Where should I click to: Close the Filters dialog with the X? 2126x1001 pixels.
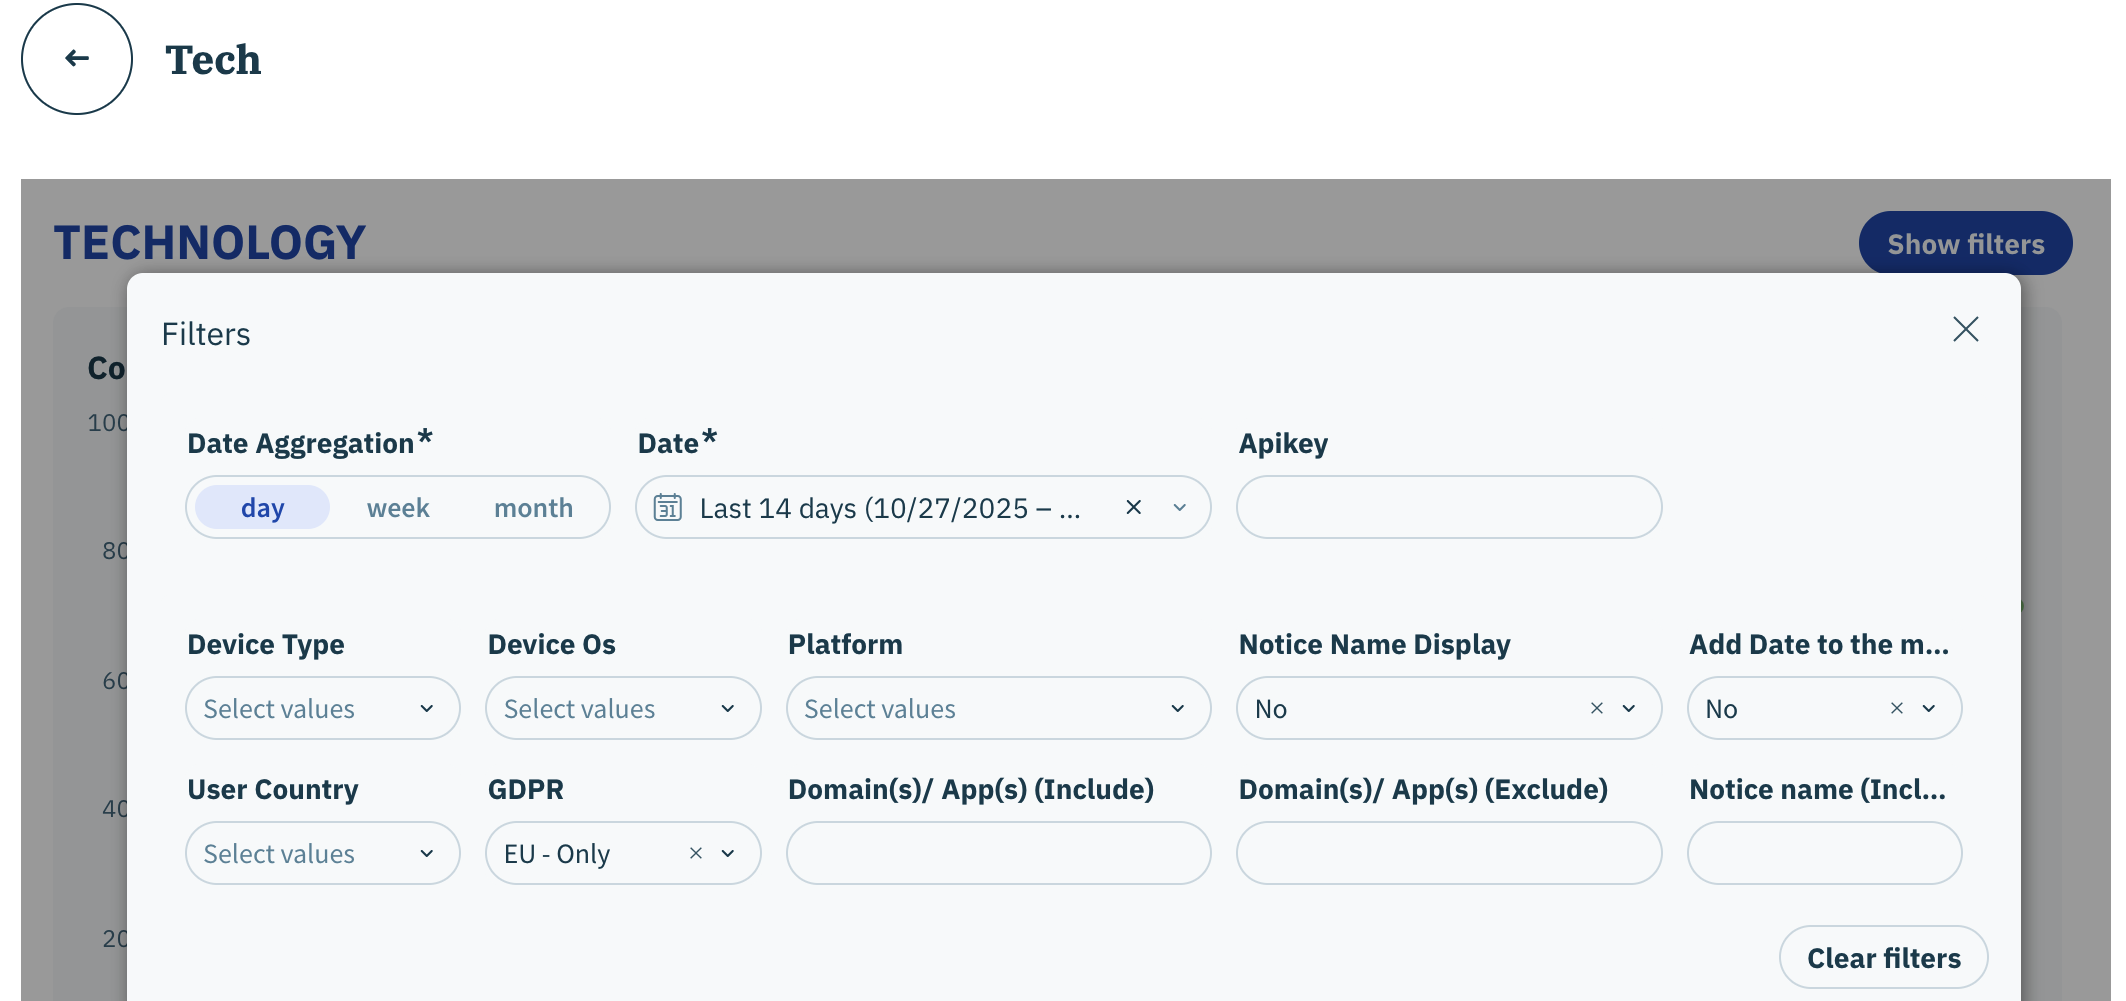point(1965,329)
